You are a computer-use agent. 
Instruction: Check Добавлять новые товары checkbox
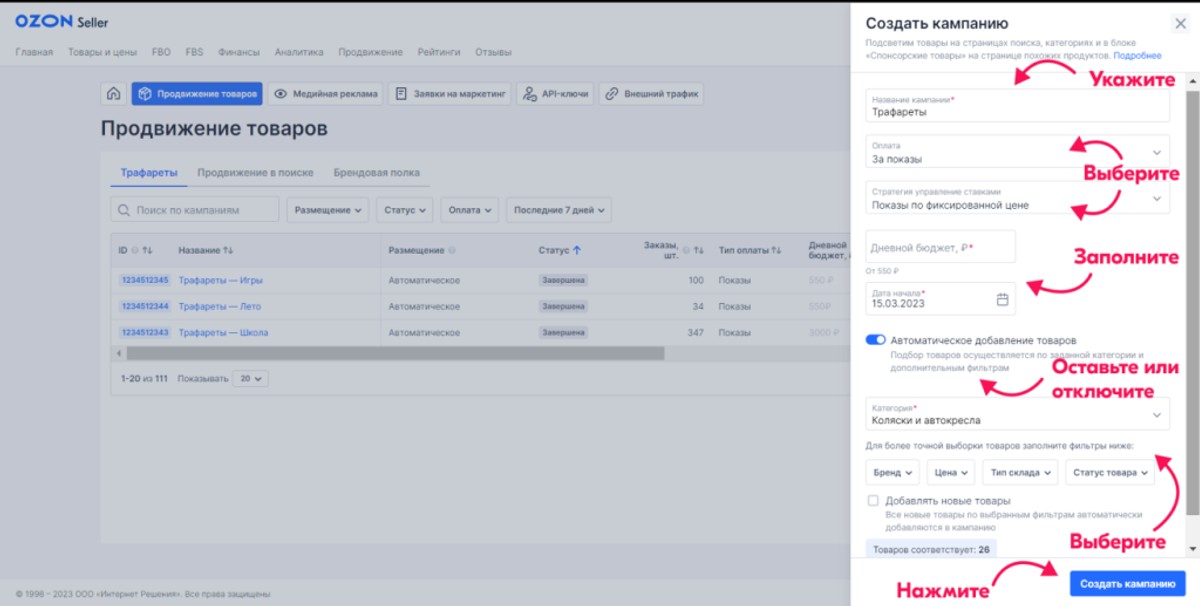pos(873,500)
